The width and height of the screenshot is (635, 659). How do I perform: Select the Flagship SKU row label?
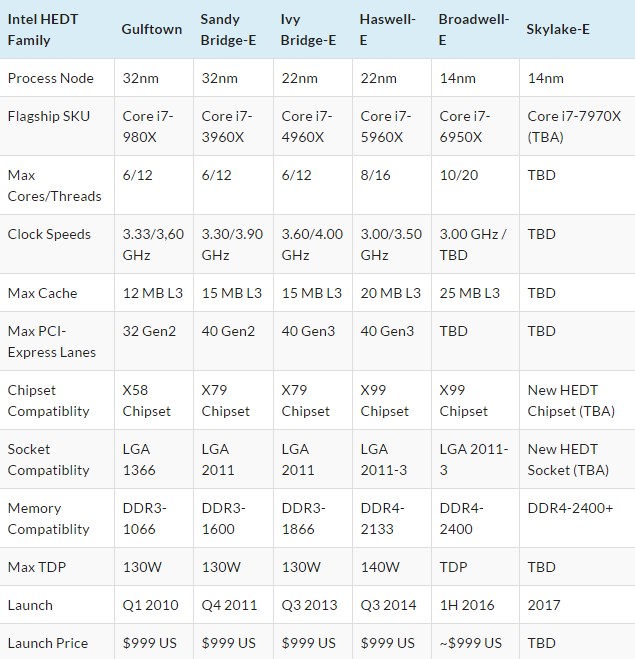49,116
